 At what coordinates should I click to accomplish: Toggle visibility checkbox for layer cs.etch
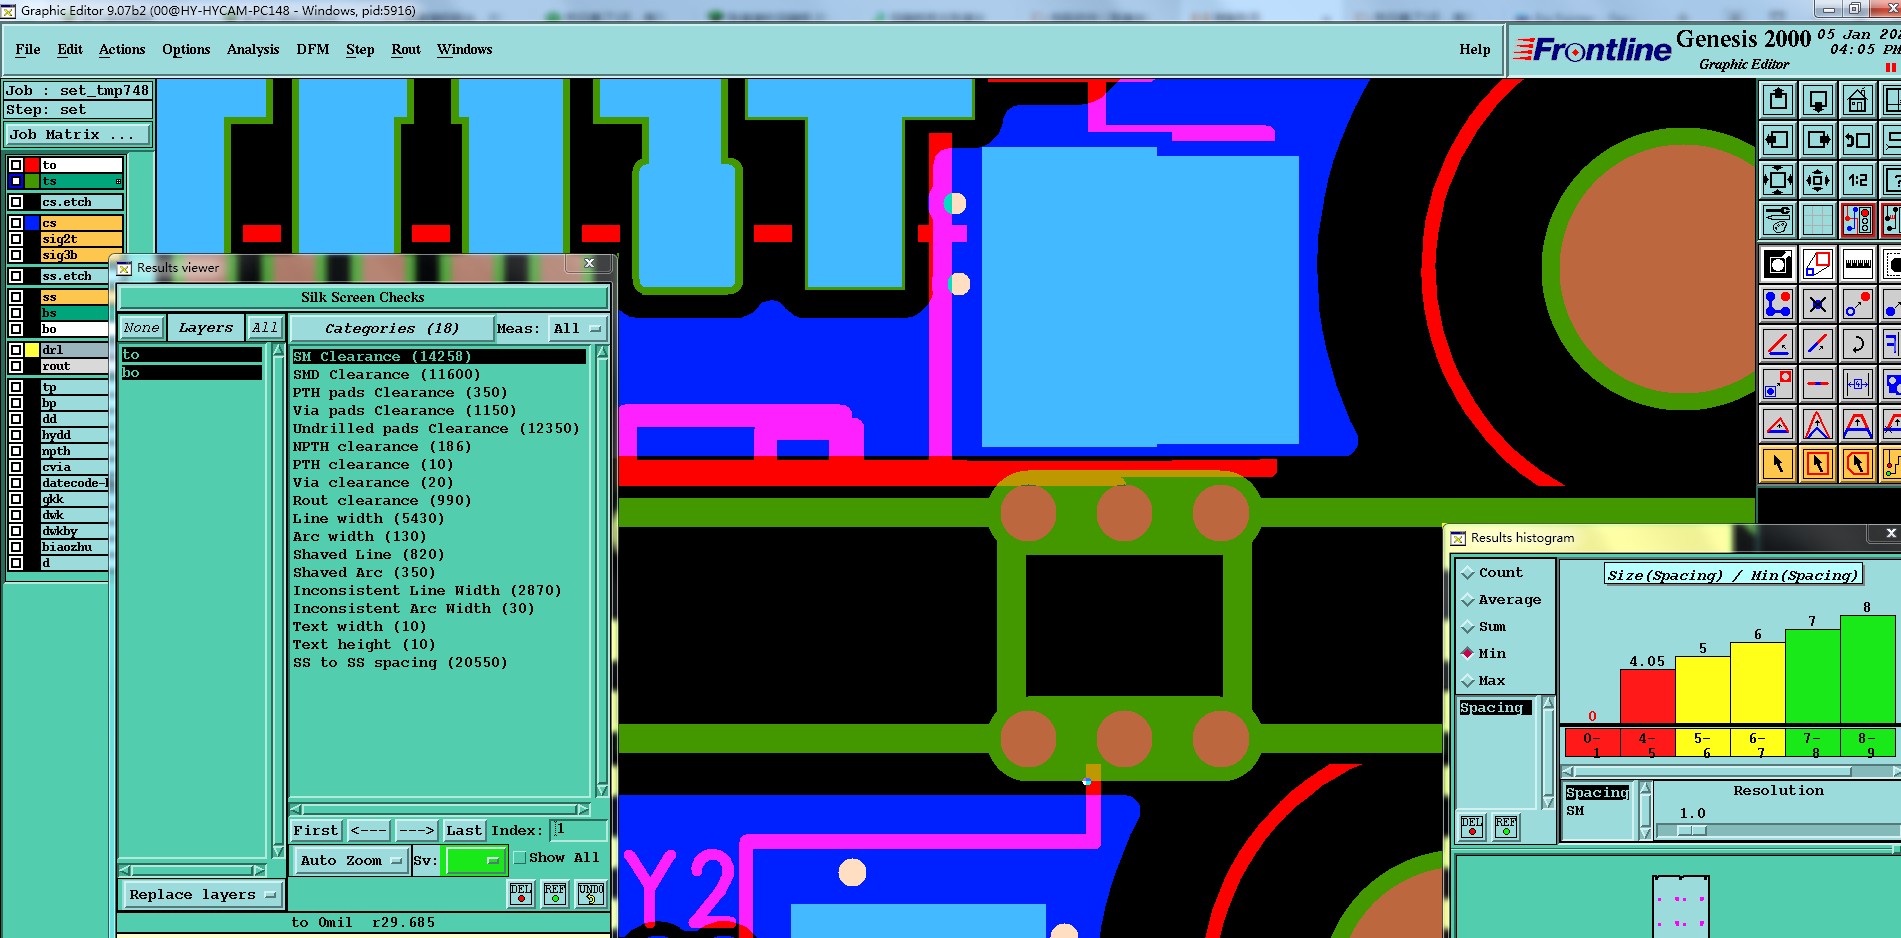(x=16, y=202)
